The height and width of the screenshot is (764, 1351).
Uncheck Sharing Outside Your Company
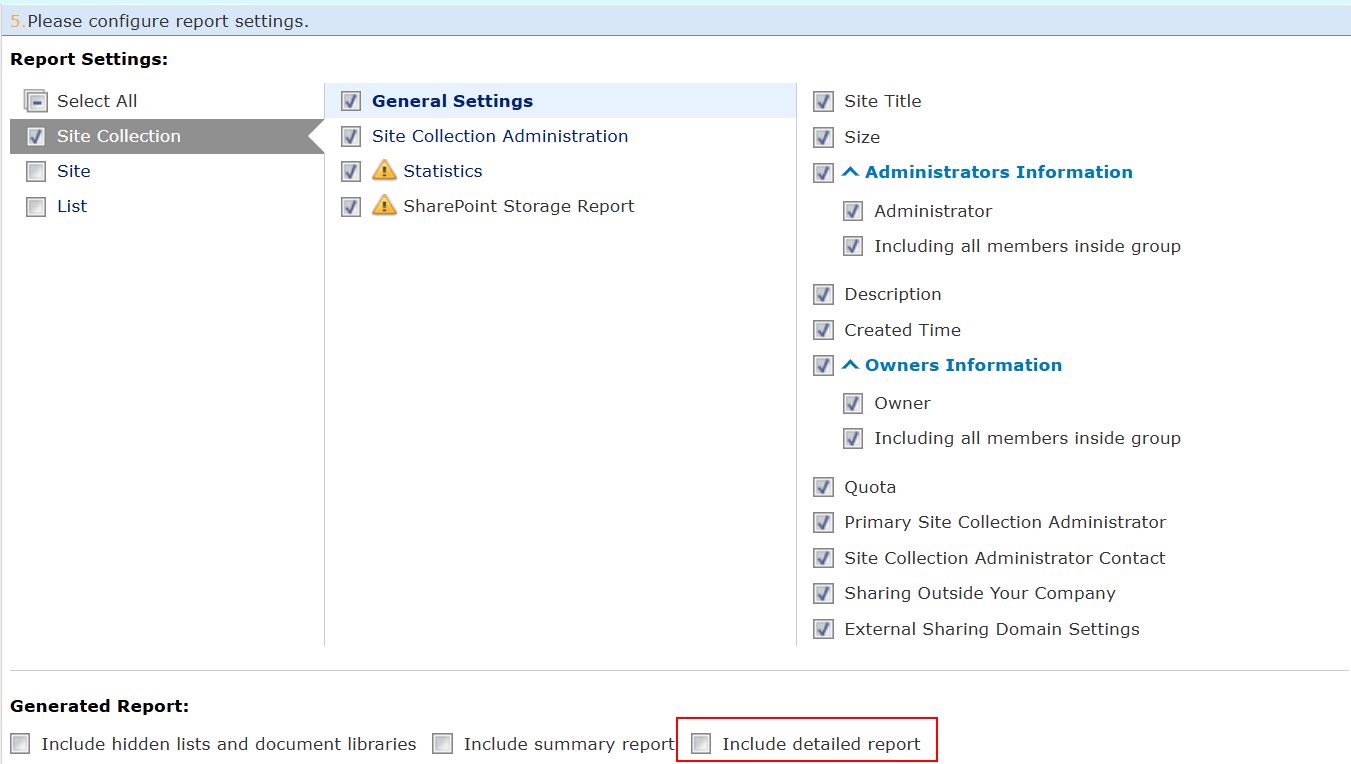coord(822,593)
